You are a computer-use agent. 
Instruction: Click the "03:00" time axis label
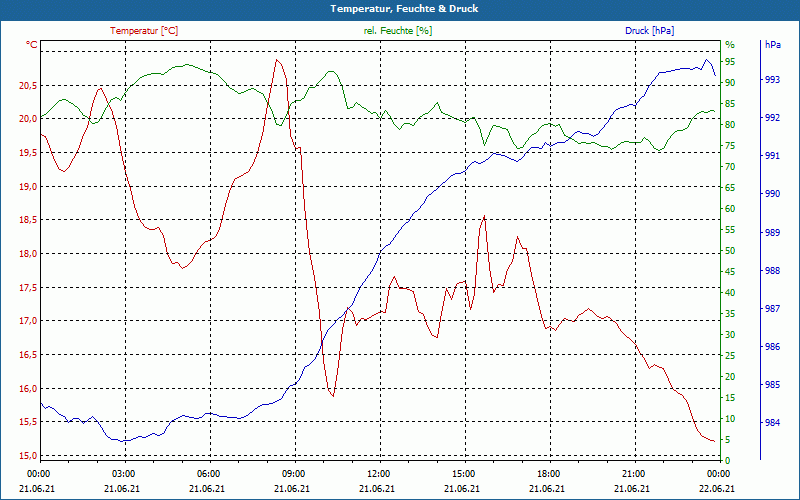point(123,473)
